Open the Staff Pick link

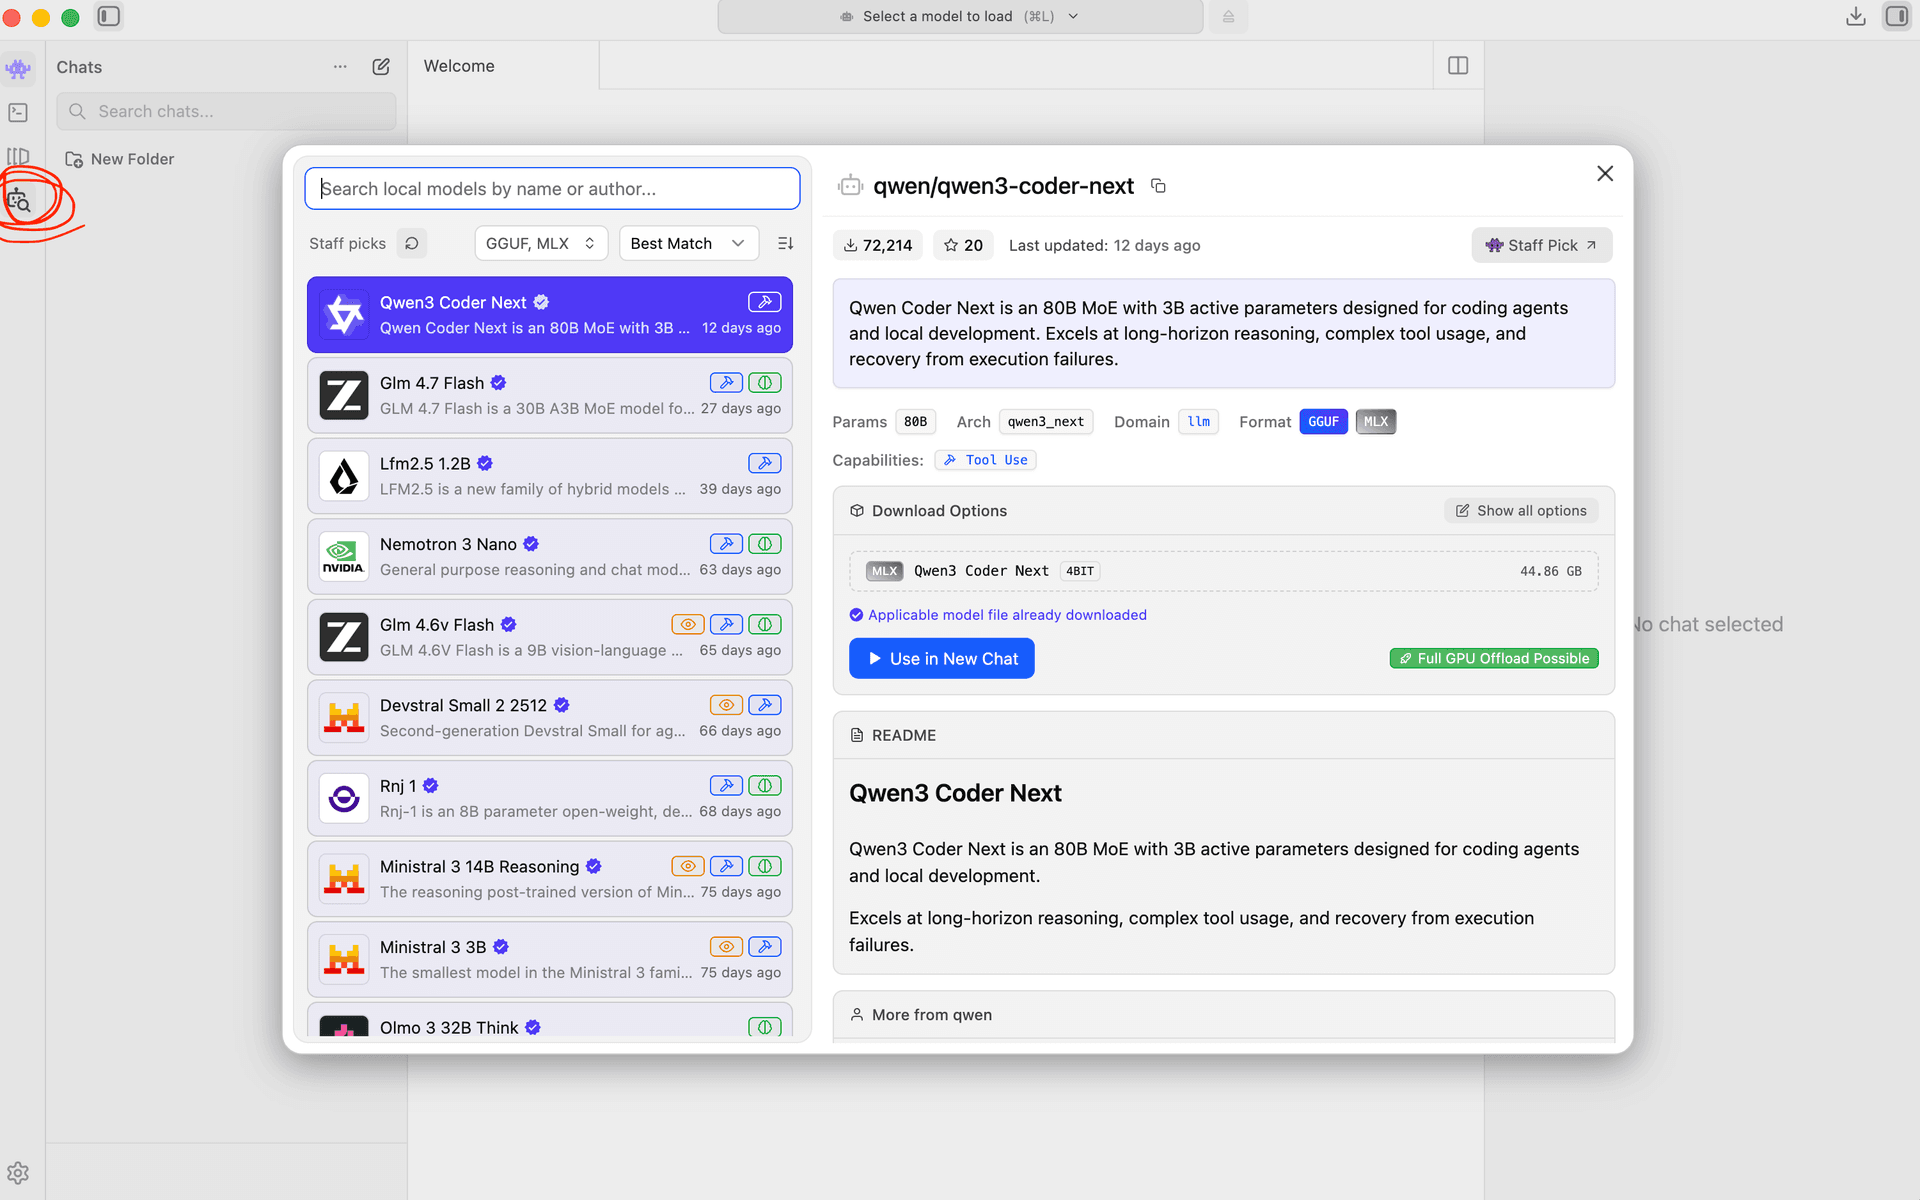pos(1541,245)
